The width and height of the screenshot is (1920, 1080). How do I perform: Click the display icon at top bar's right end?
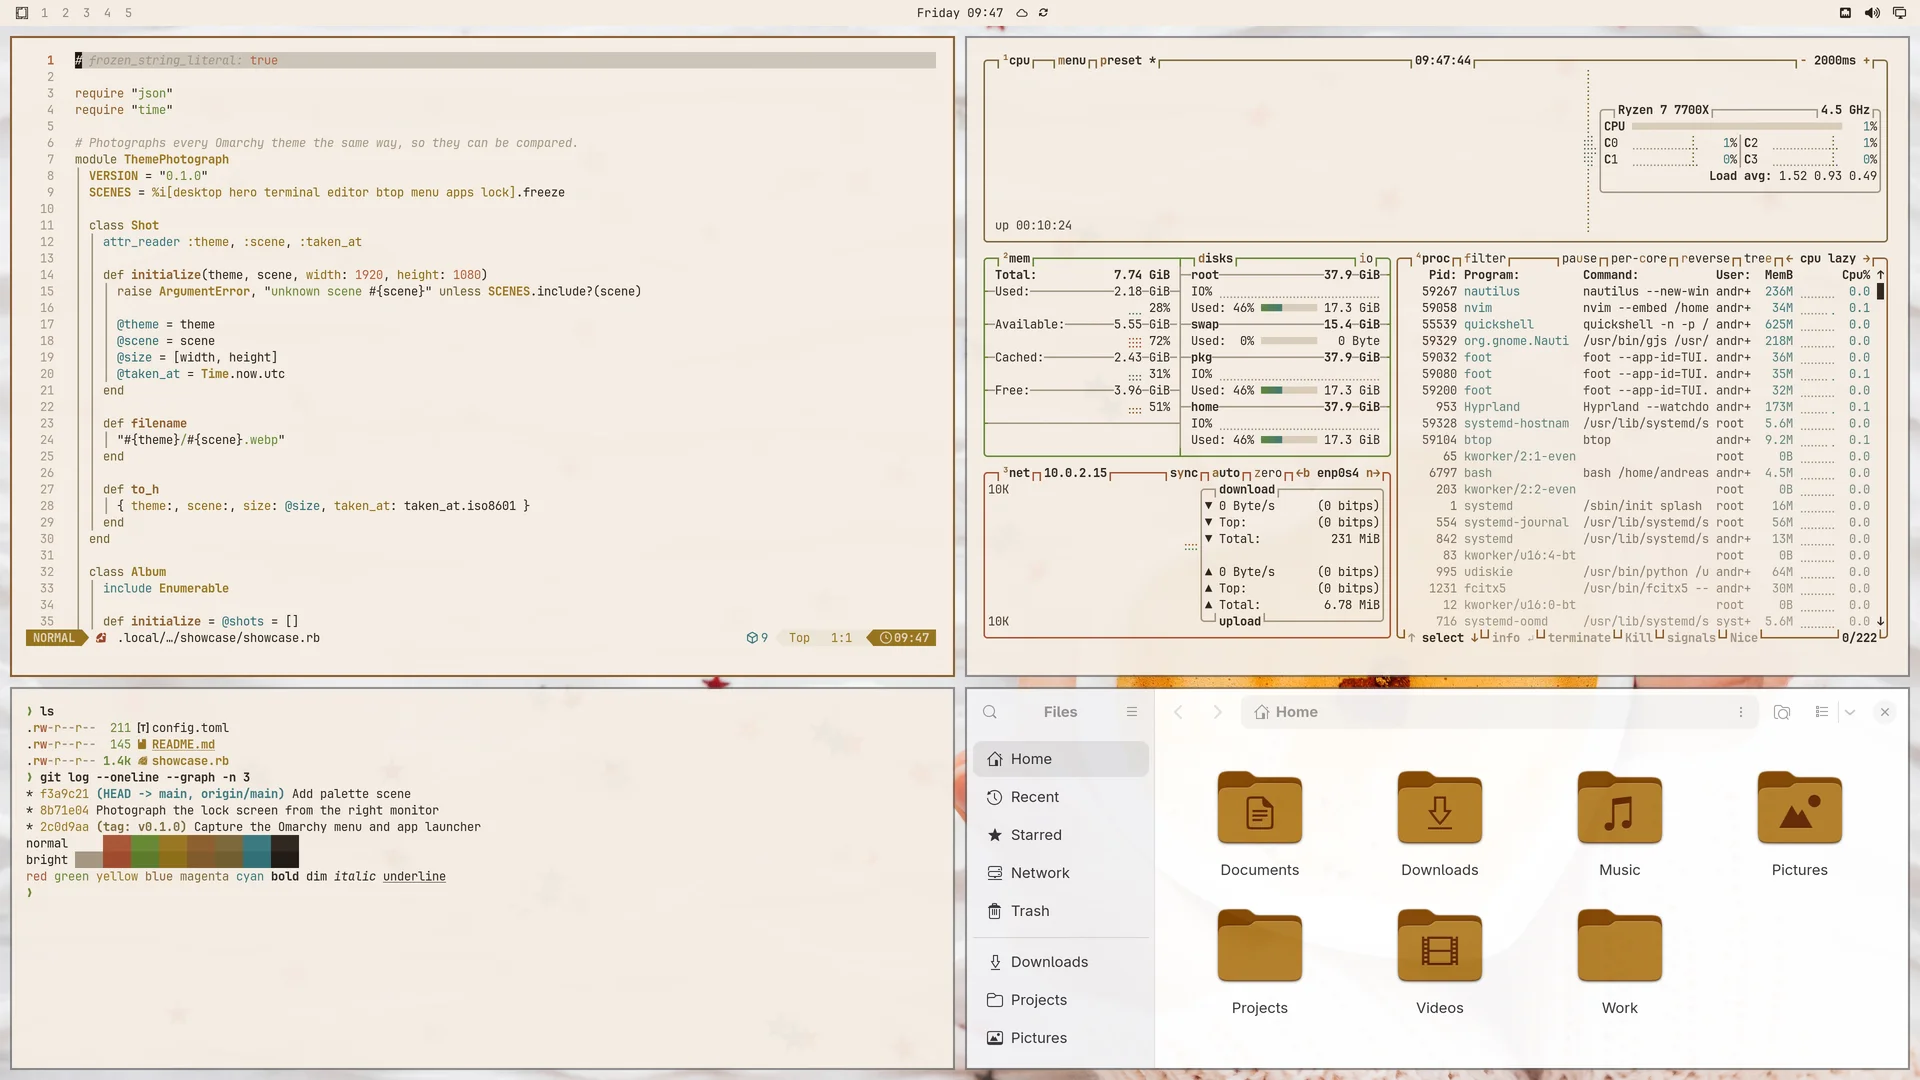pos(1899,13)
